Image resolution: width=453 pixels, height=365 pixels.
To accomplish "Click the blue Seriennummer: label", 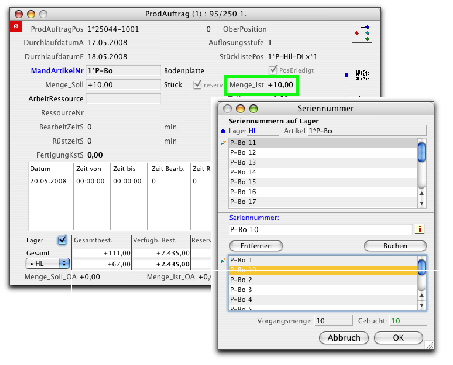I will point(254,218).
